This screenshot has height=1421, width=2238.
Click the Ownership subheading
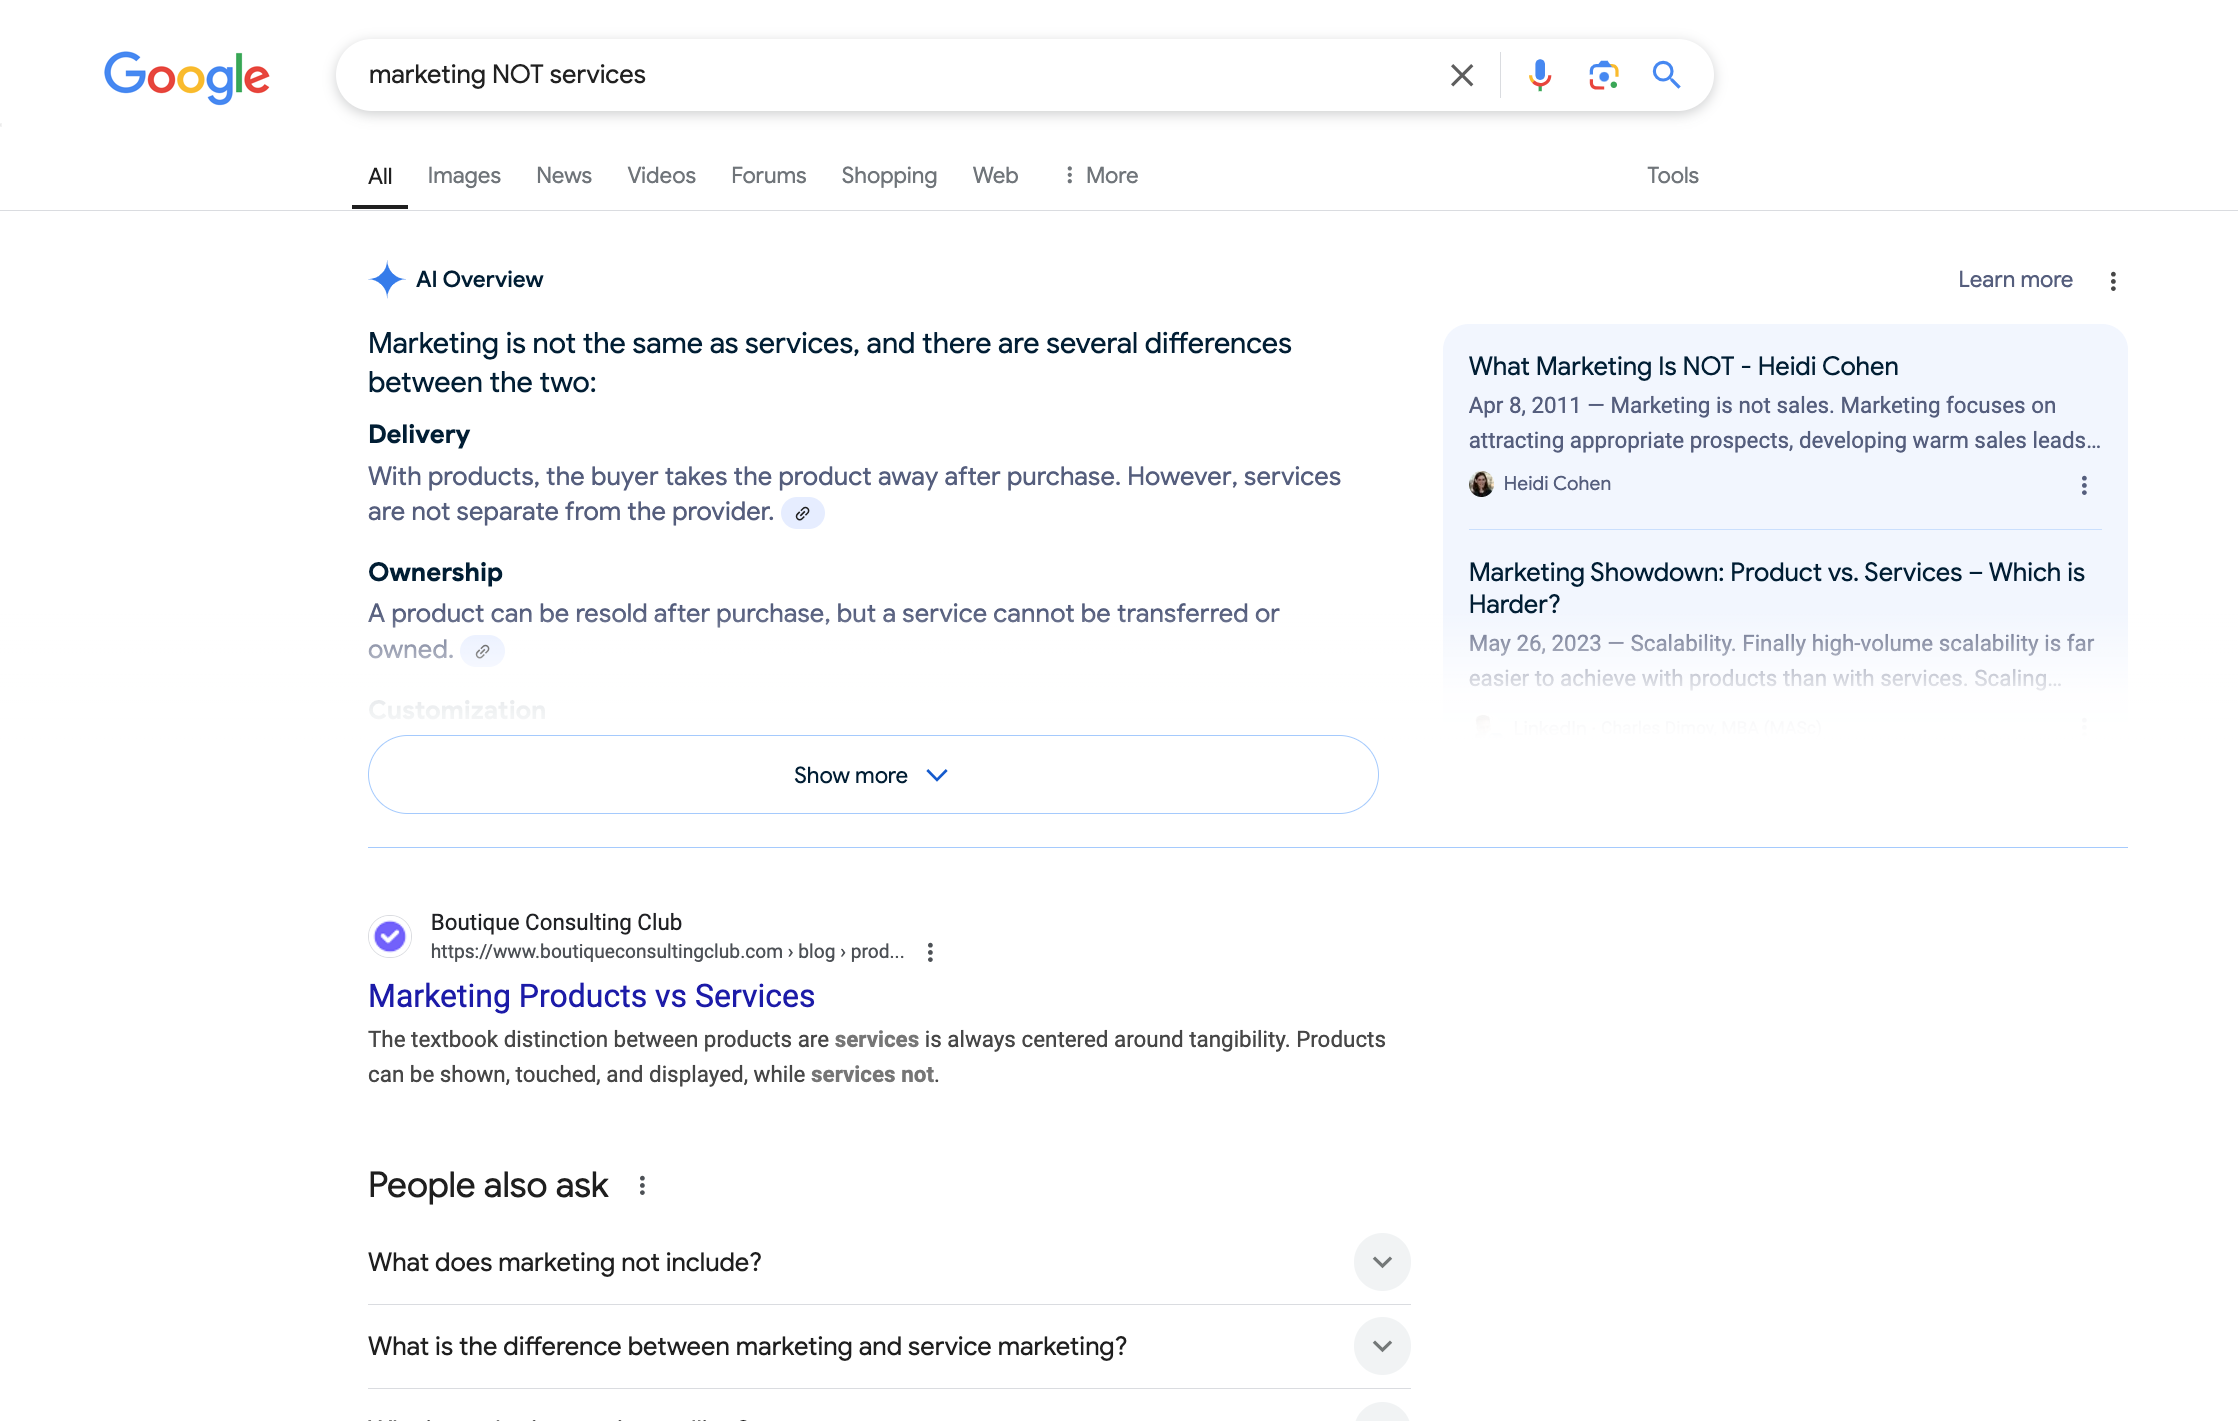point(435,572)
